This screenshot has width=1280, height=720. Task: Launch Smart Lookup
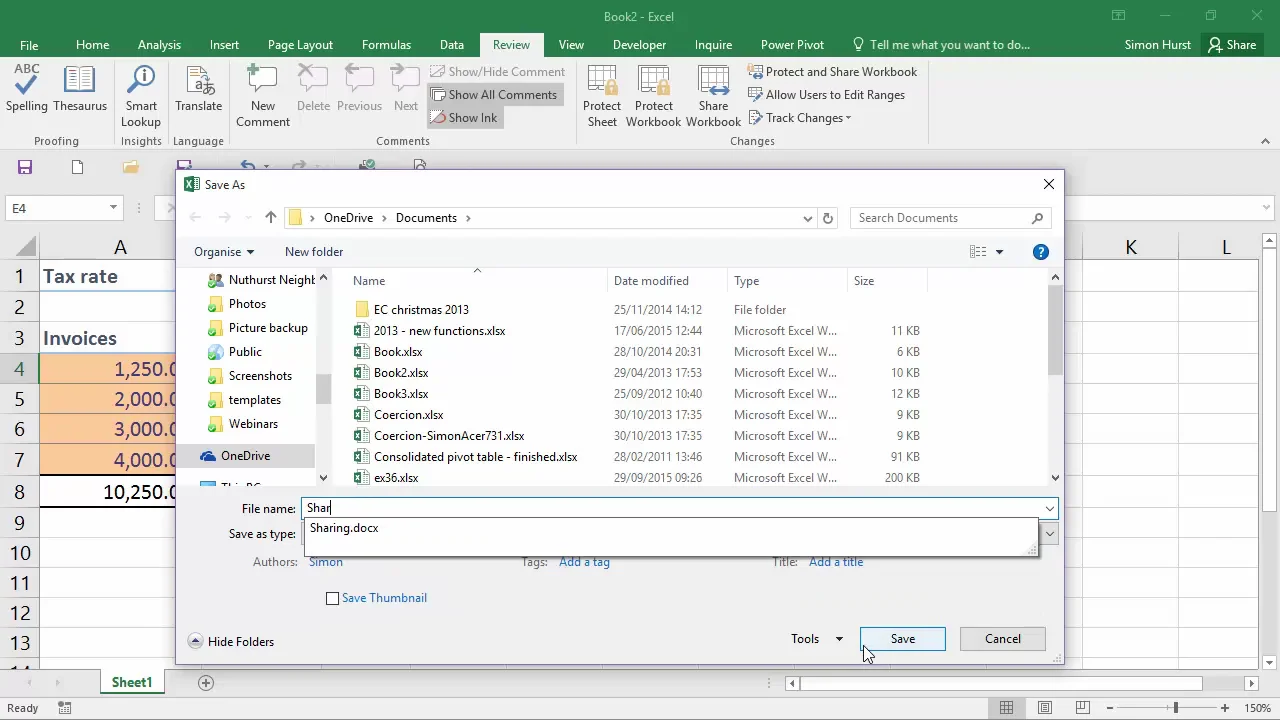tap(141, 96)
